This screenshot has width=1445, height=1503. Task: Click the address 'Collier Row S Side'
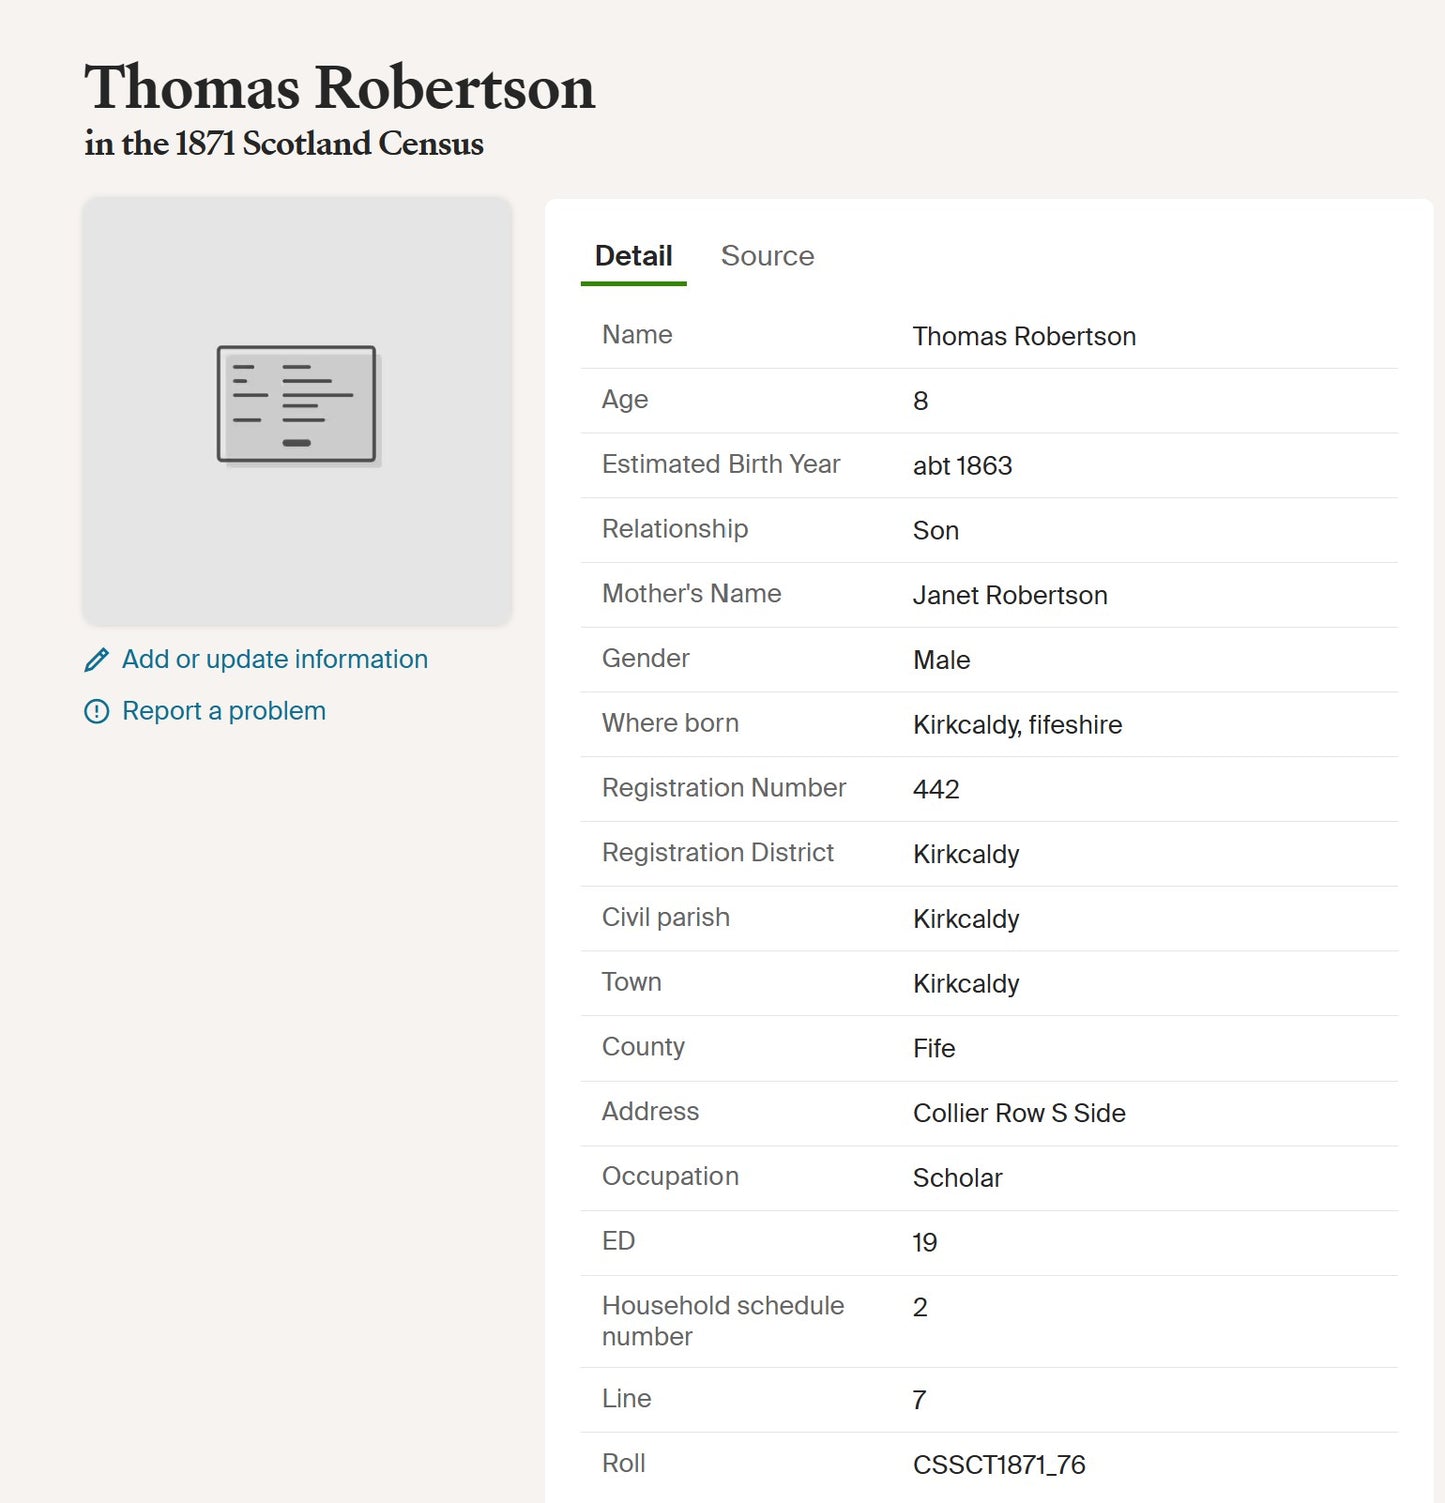click(1018, 1114)
